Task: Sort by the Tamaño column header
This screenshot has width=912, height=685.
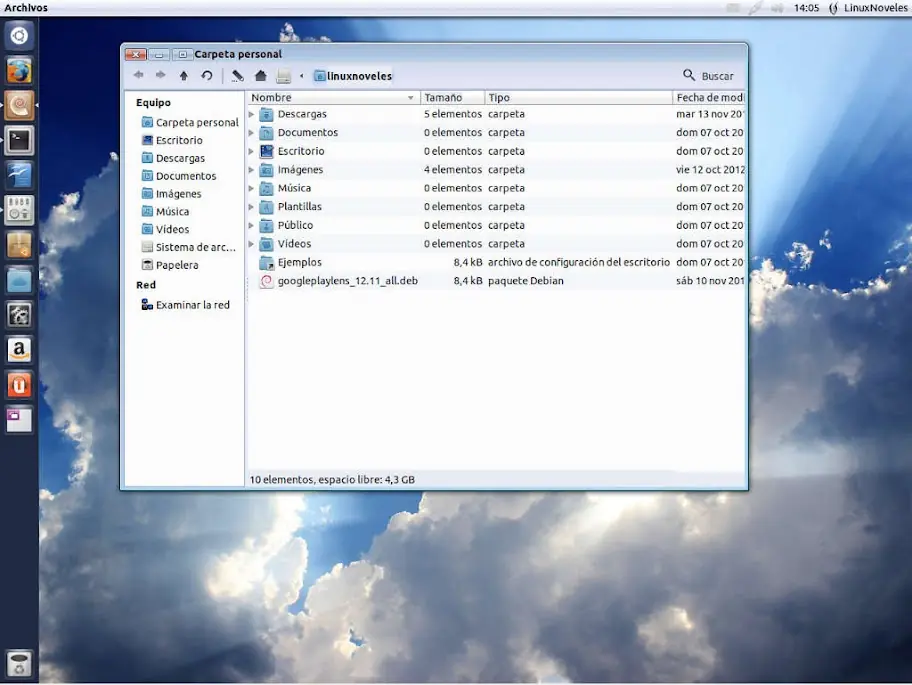Action: 452,98
